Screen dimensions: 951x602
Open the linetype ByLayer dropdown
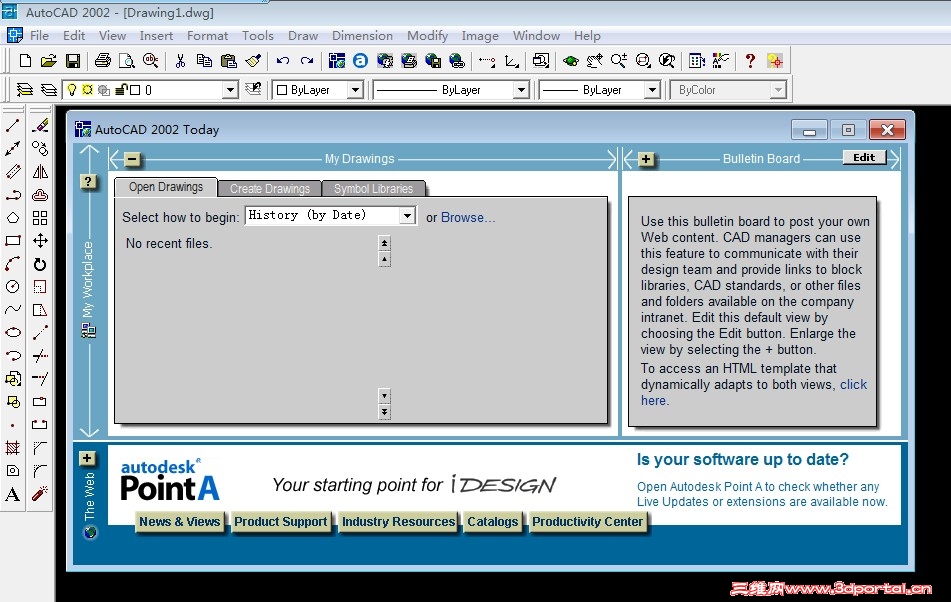point(521,90)
